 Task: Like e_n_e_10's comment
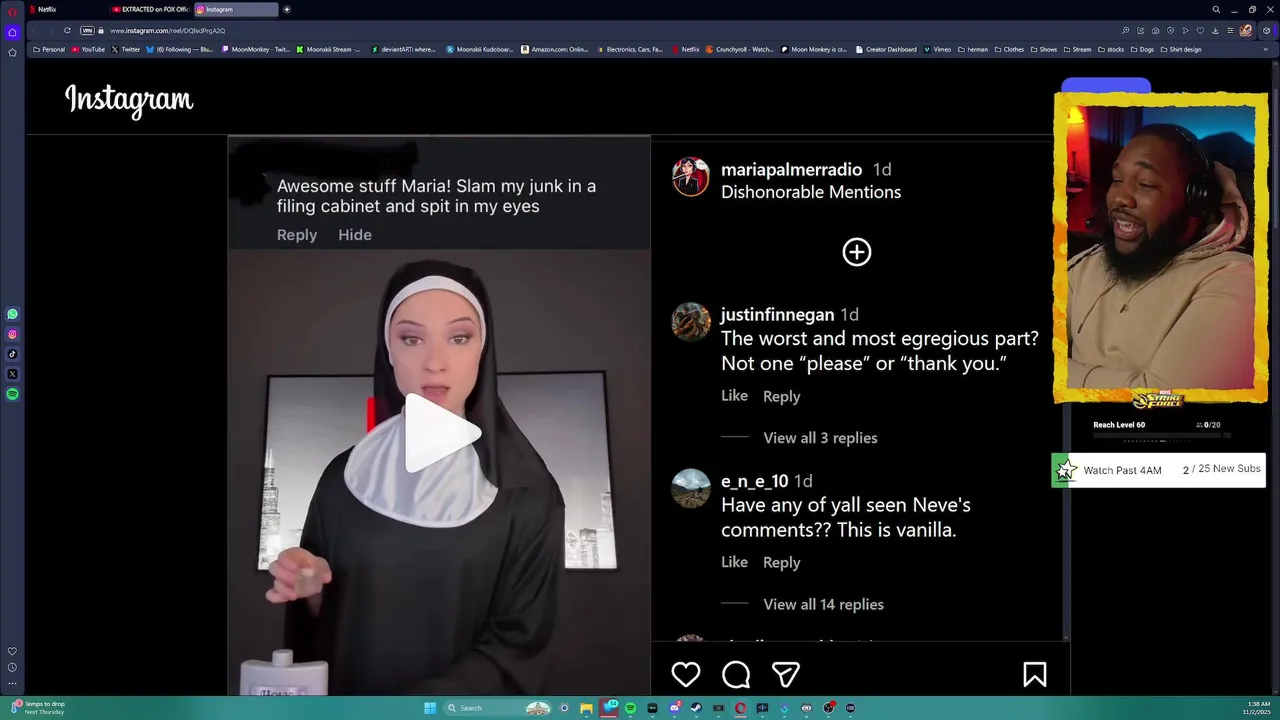[734, 562]
